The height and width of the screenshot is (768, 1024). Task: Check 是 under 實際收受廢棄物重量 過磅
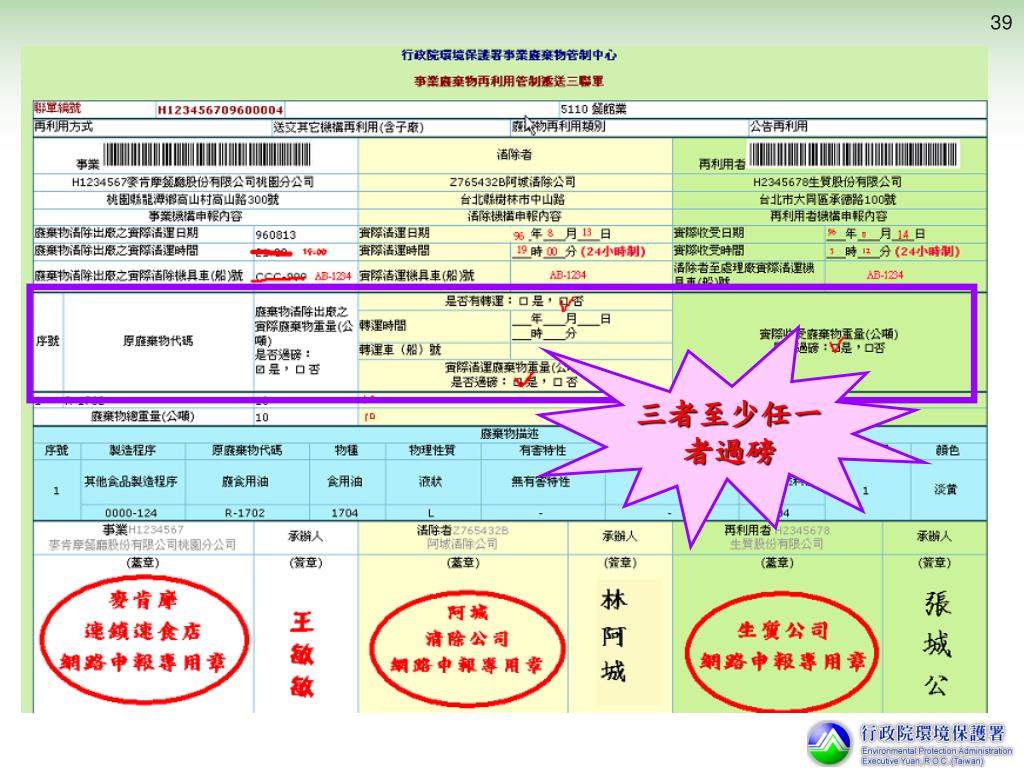(834, 348)
